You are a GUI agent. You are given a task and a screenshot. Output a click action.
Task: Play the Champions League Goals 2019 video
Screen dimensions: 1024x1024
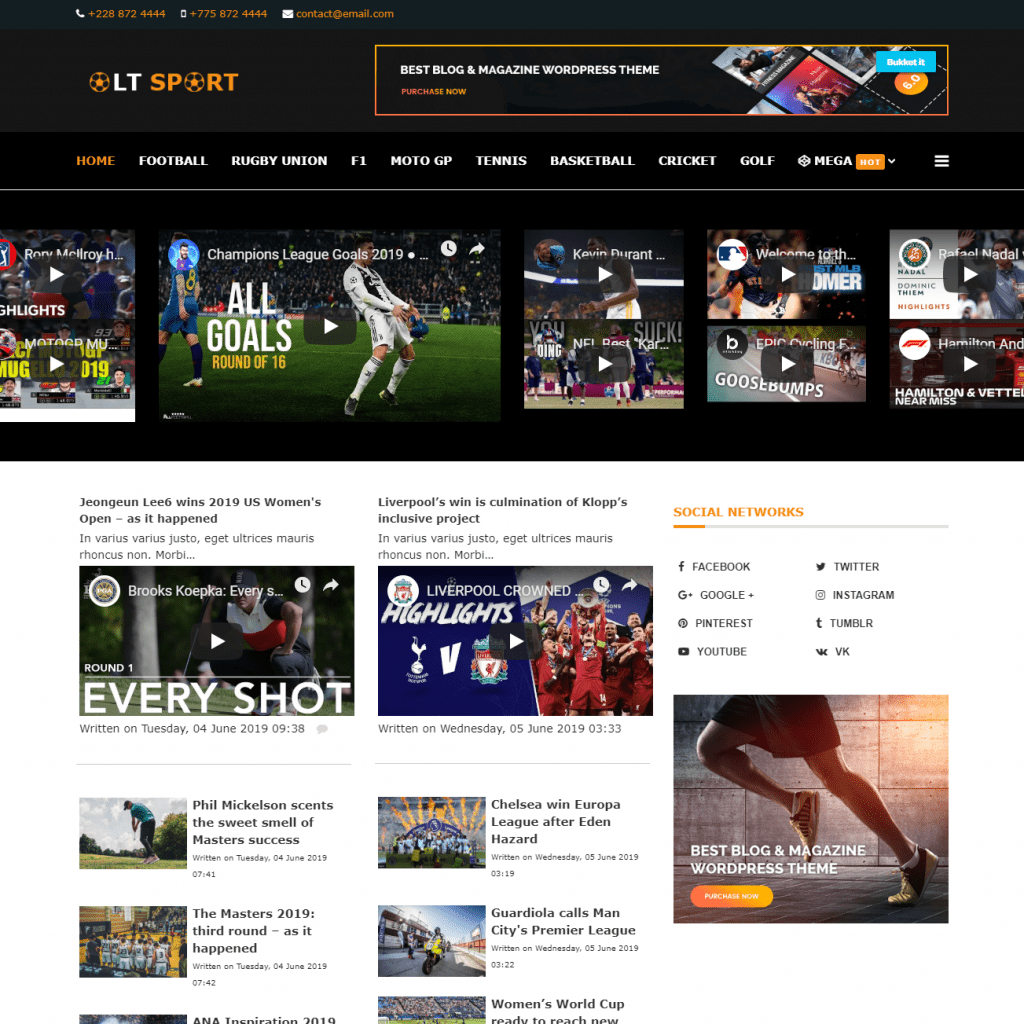tap(330, 326)
